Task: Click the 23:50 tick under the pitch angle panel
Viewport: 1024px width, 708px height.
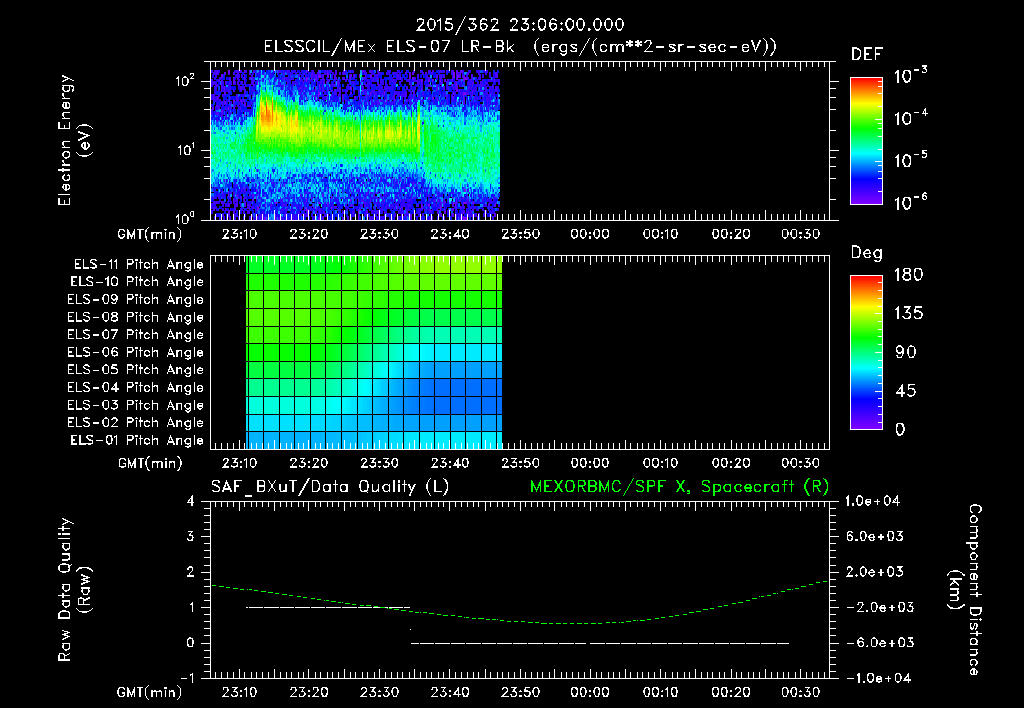Action: coord(520,463)
